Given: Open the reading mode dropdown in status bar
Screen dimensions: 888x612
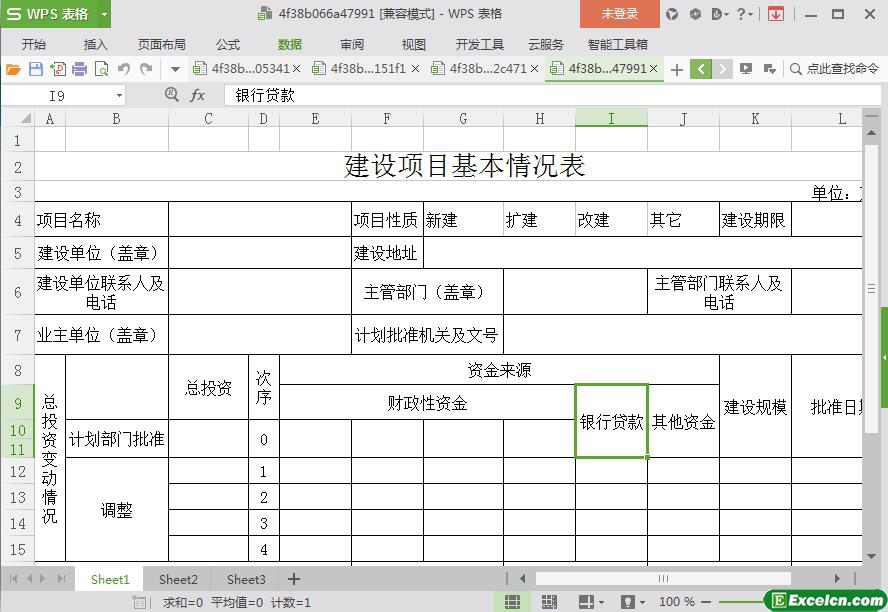Looking at the screenshot, I should [601, 602].
